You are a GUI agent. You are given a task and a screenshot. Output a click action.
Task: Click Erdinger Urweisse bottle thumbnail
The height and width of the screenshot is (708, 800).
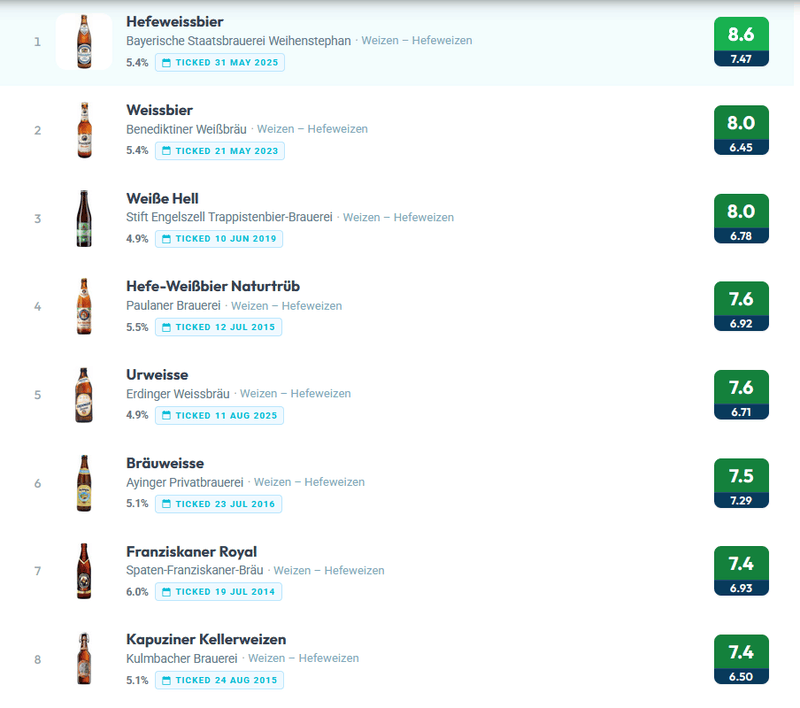(x=84, y=395)
